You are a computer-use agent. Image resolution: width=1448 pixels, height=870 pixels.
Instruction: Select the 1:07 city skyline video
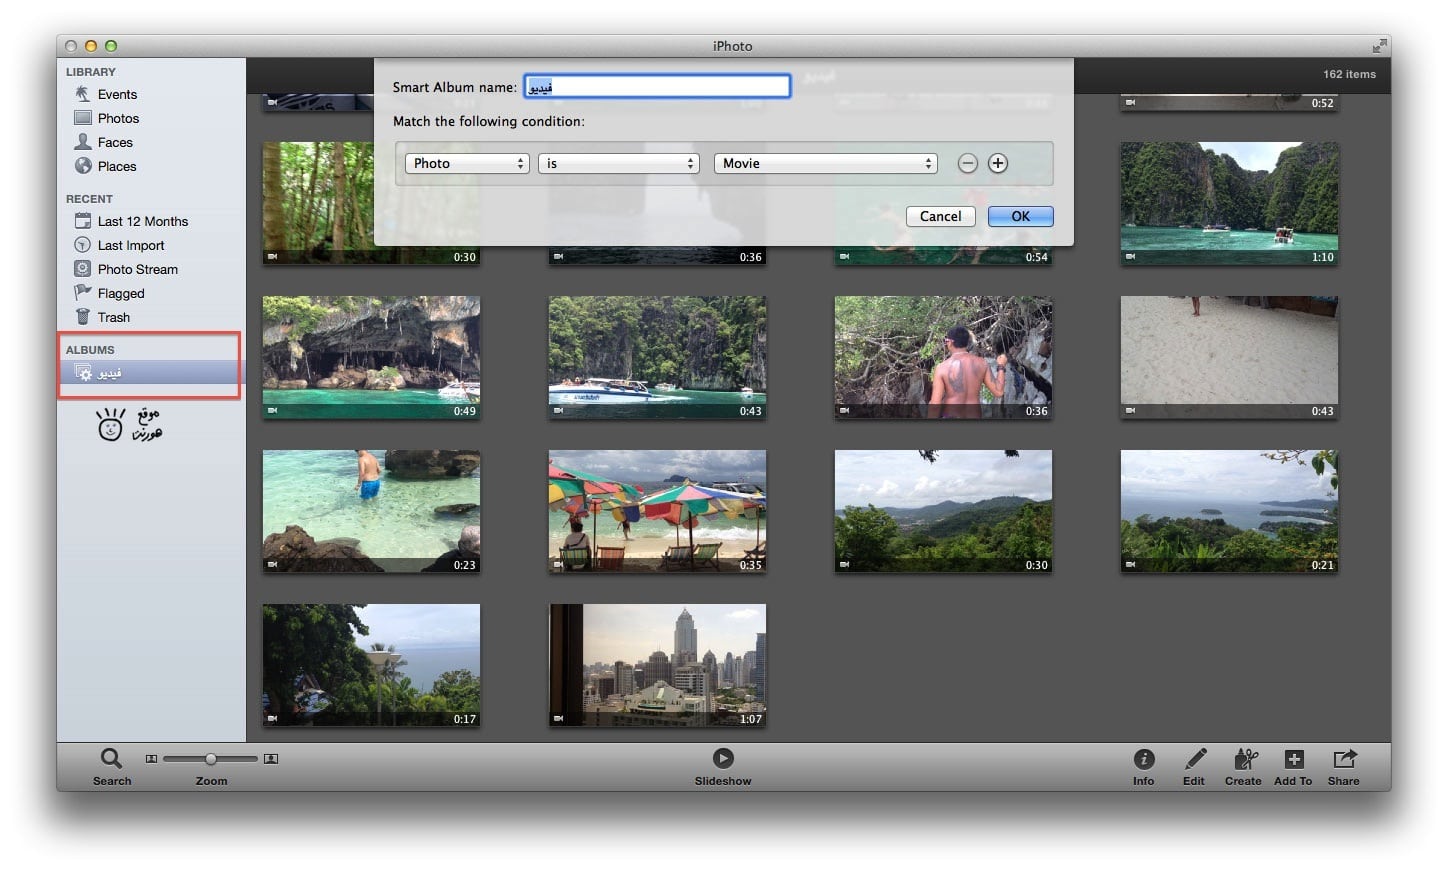point(657,665)
